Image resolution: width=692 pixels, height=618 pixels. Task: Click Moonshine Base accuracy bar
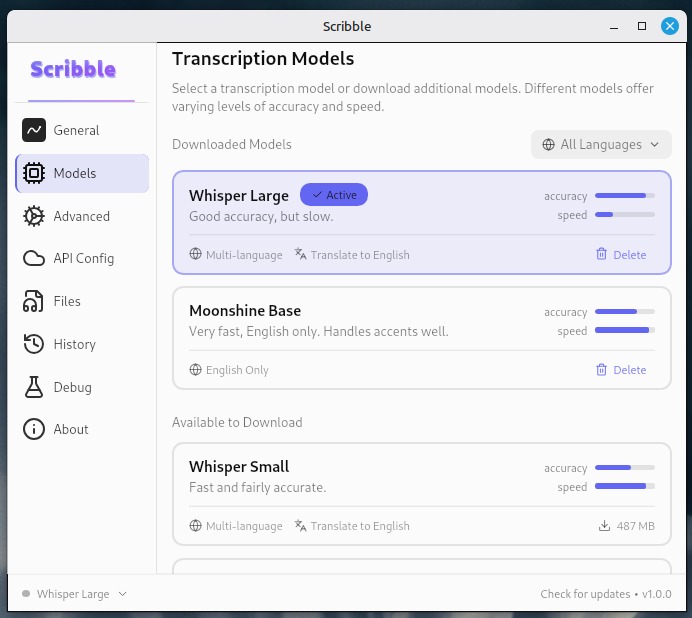point(625,312)
